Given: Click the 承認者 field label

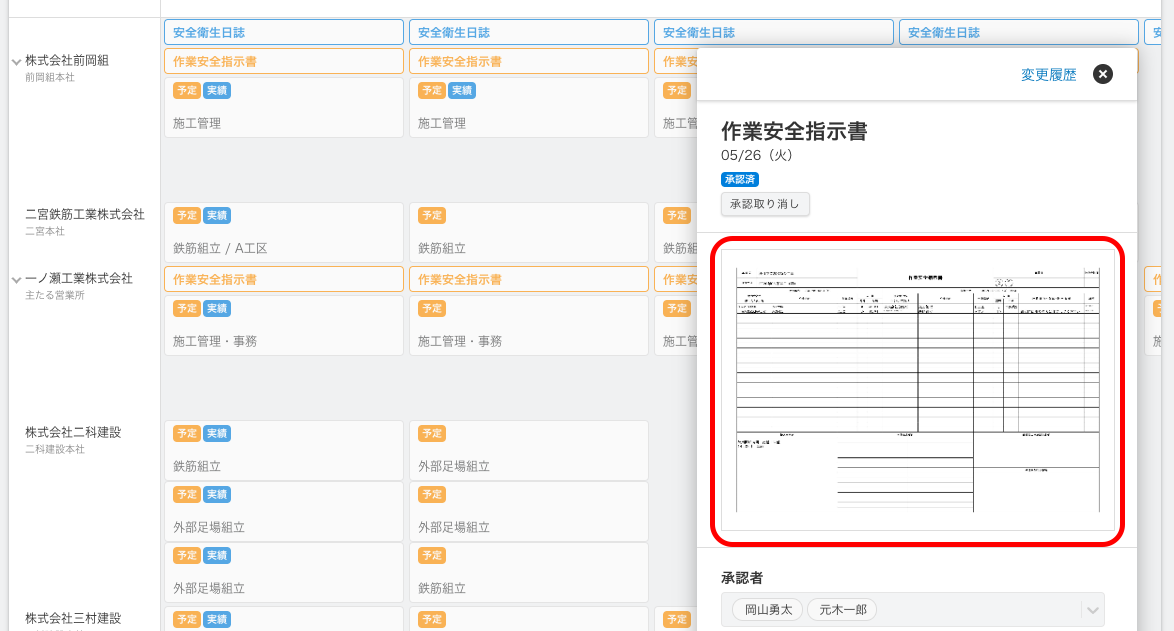Looking at the screenshot, I should (x=742, y=578).
